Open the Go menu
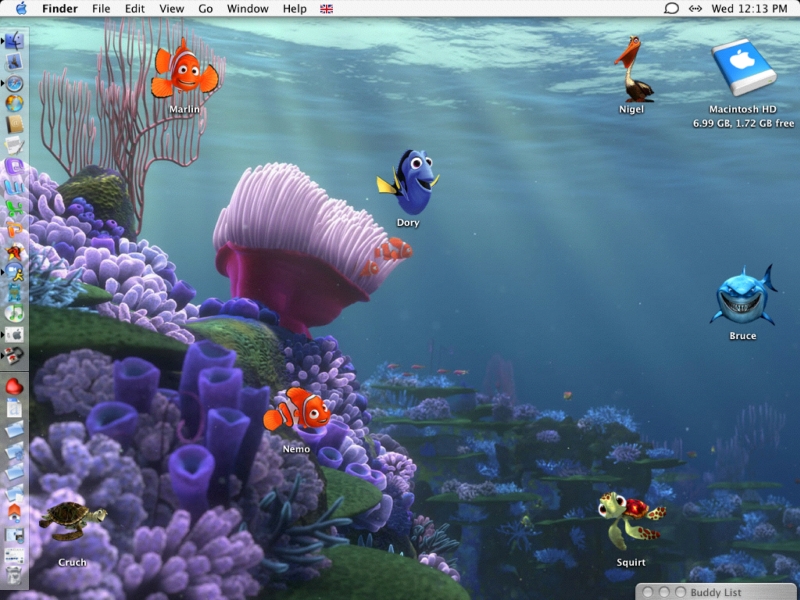 [x=205, y=8]
